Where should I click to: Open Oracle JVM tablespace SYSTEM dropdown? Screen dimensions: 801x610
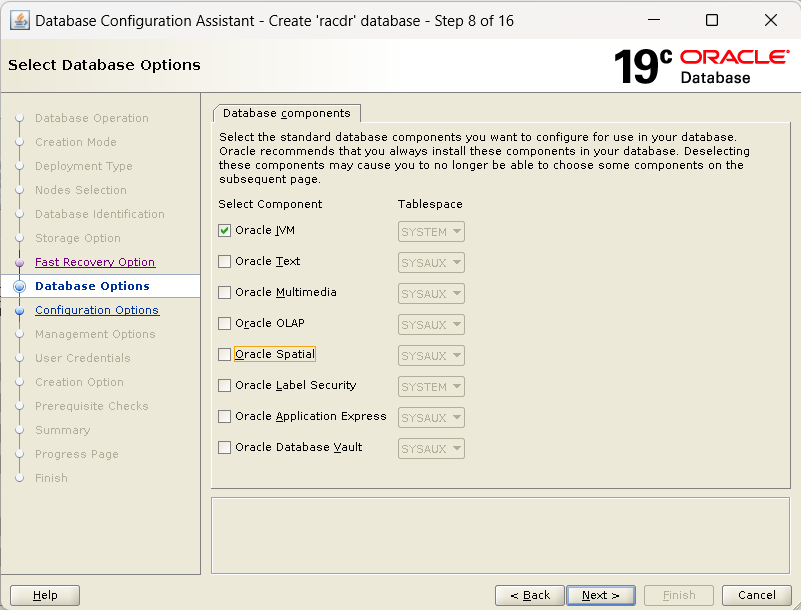pyautogui.click(x=431, y=232)
